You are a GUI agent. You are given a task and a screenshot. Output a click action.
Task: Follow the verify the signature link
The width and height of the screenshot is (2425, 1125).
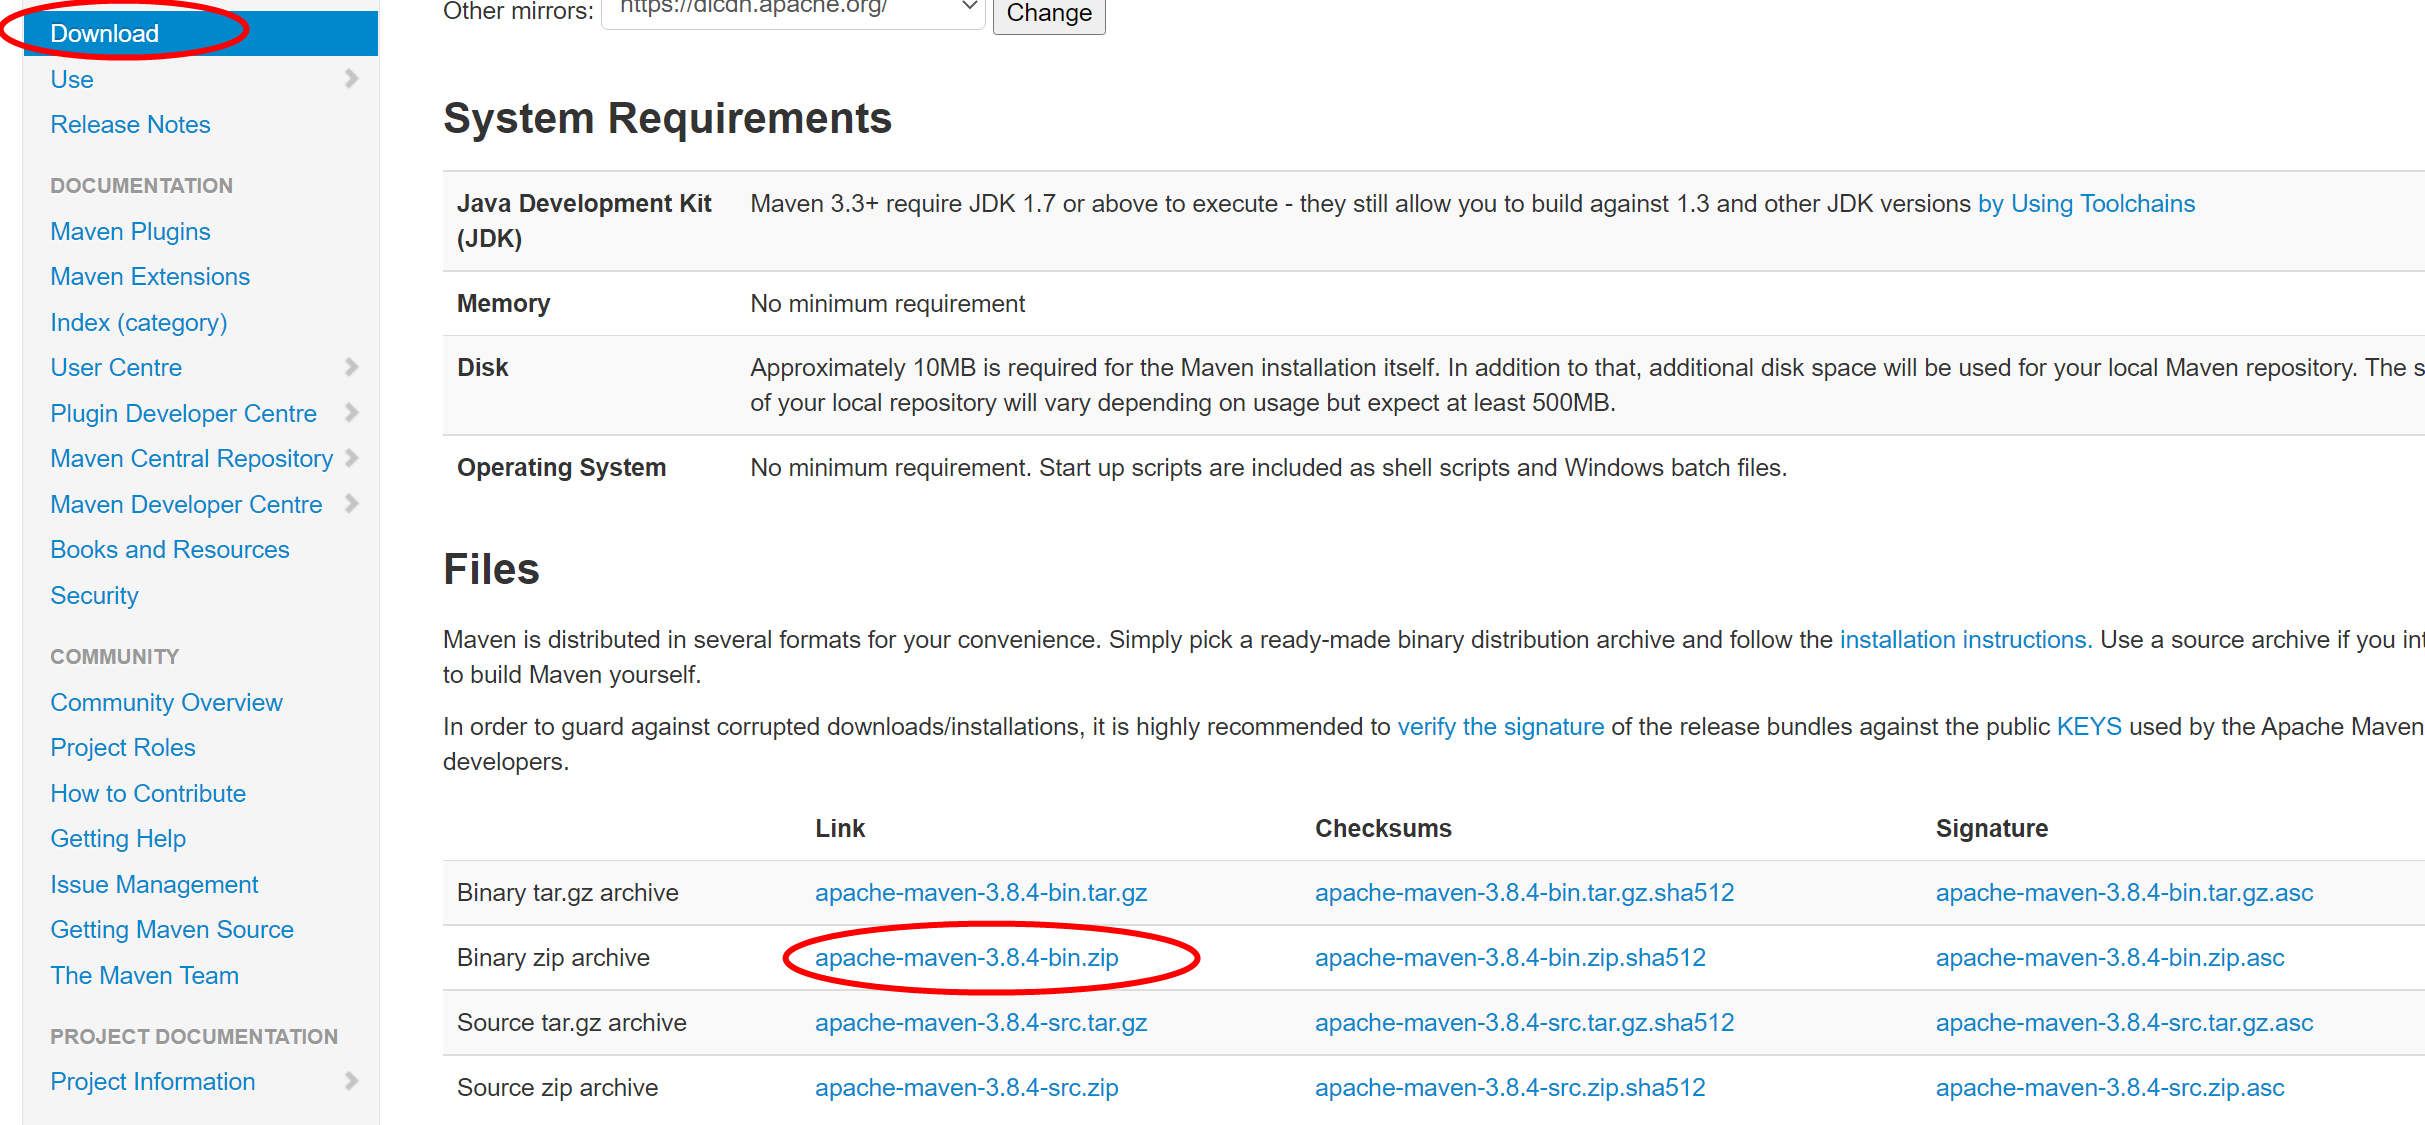tap(1500, 726)
